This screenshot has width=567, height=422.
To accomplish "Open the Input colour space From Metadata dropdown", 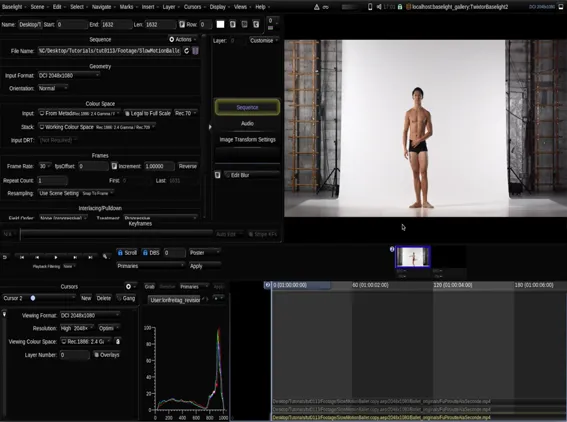I will (x=79, y=114).
